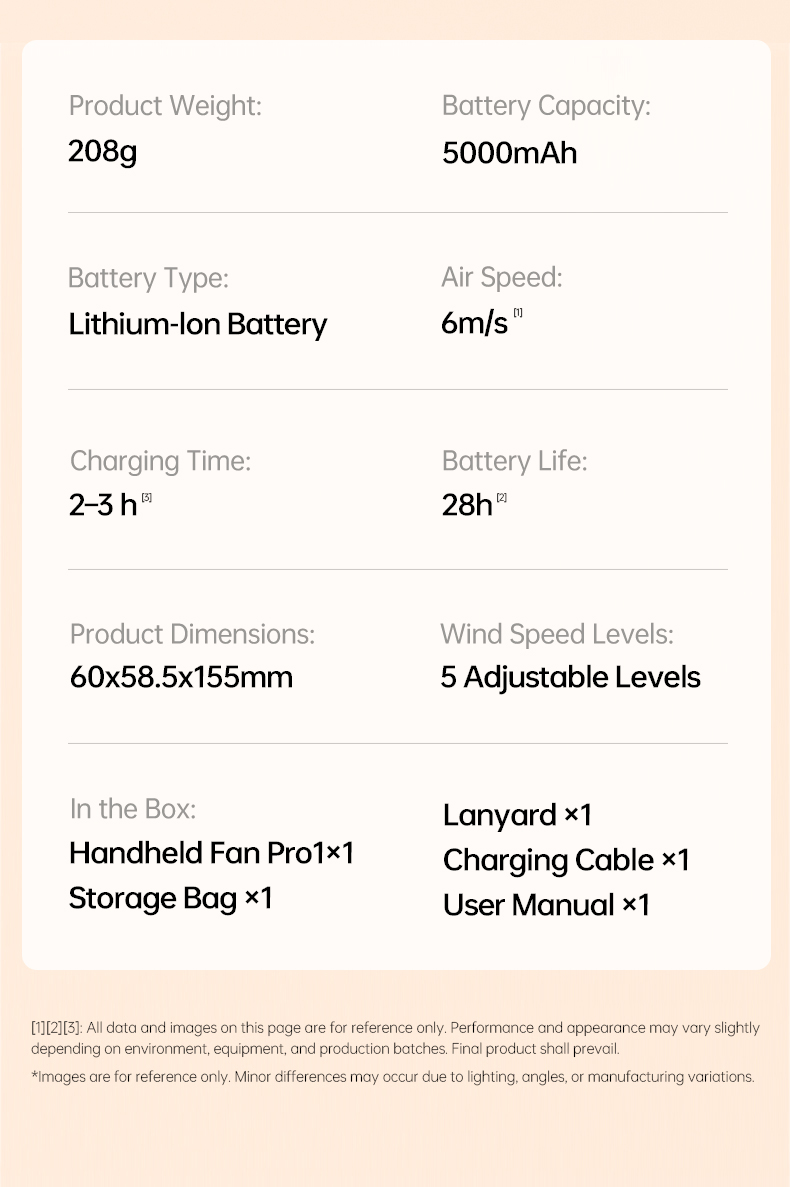Click the [1][2][3] disclaimer note

395,1038
